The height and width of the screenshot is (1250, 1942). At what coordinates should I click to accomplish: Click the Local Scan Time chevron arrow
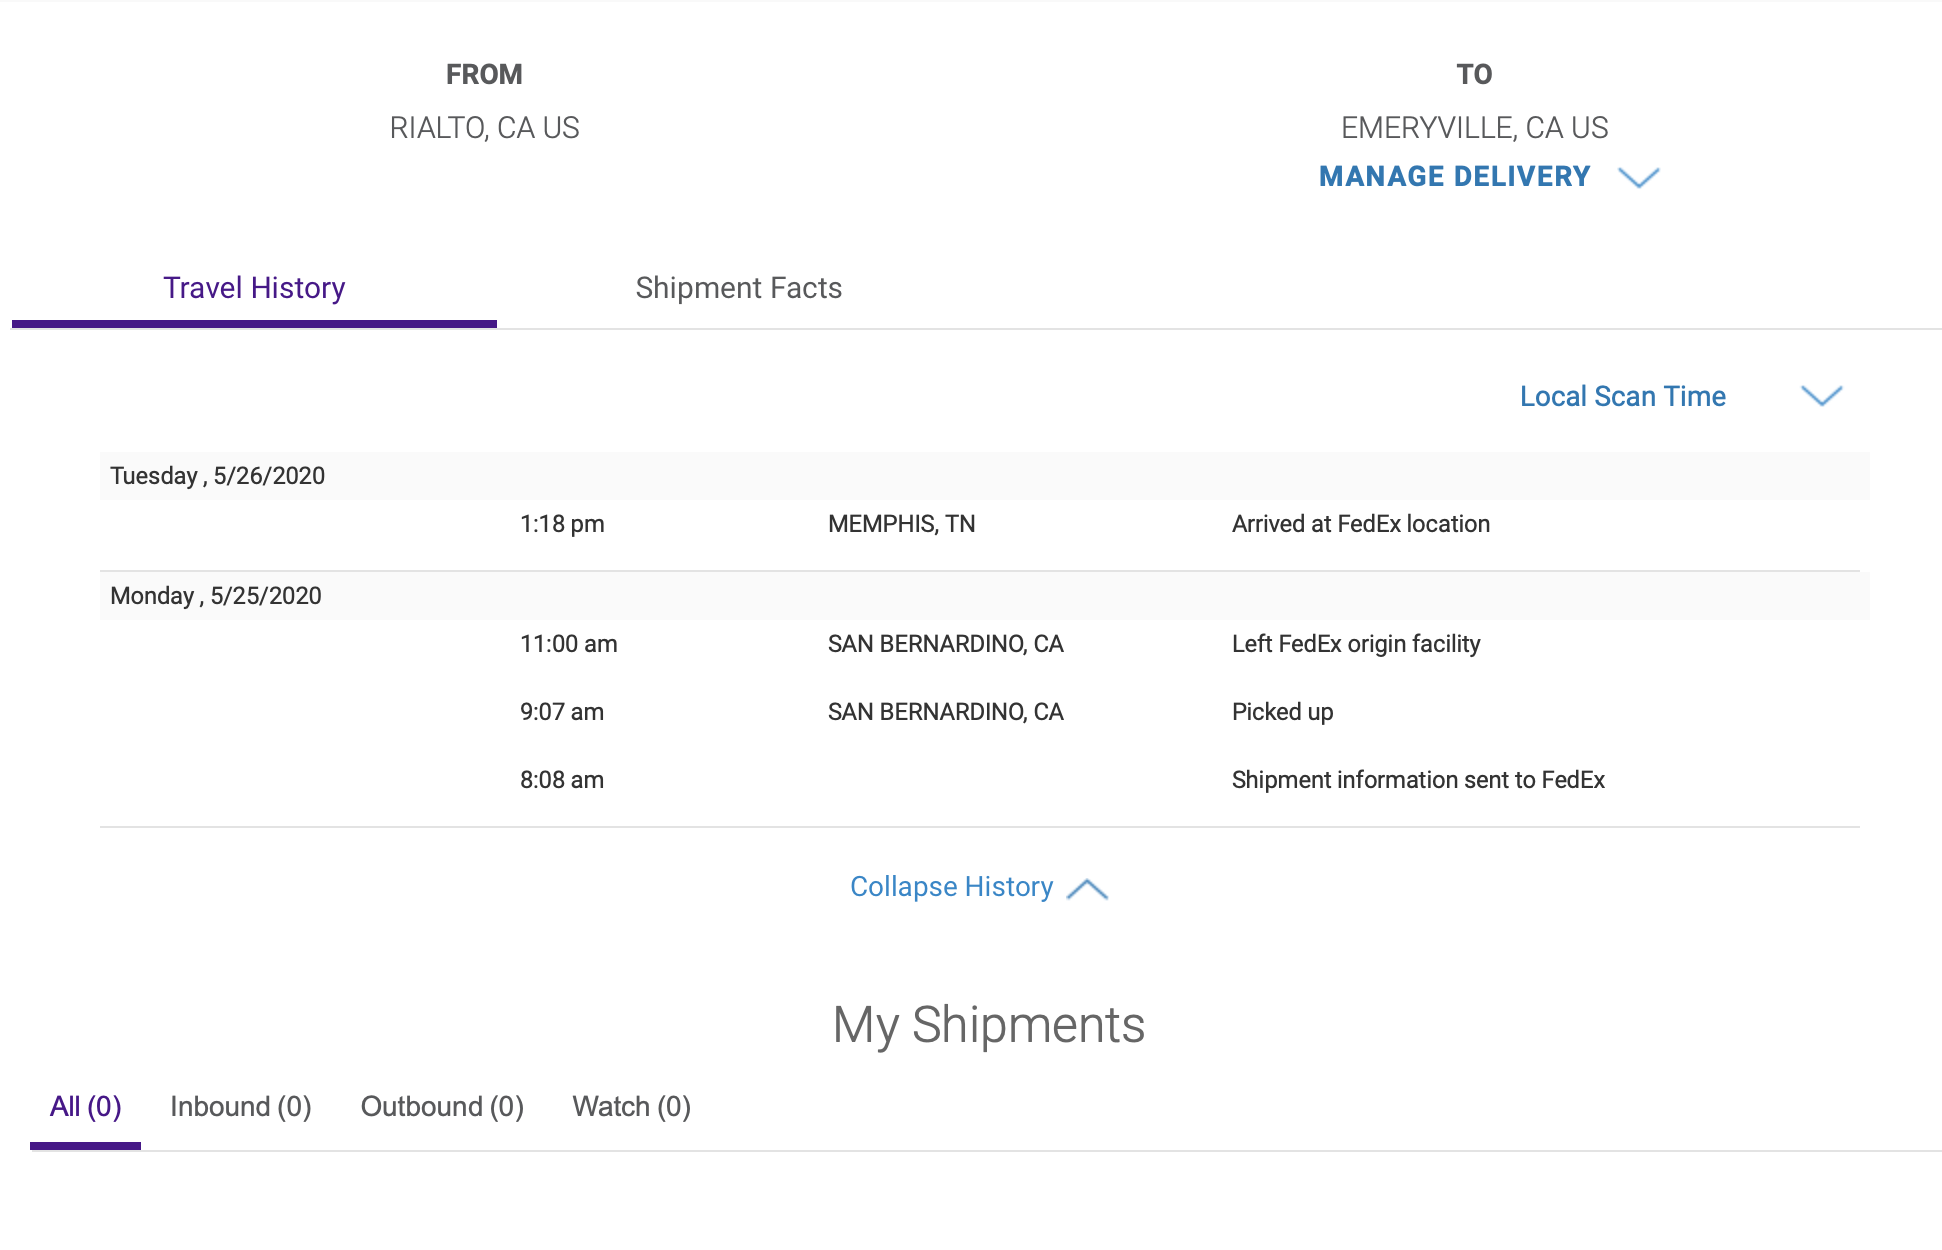[x=1821, y=396]
